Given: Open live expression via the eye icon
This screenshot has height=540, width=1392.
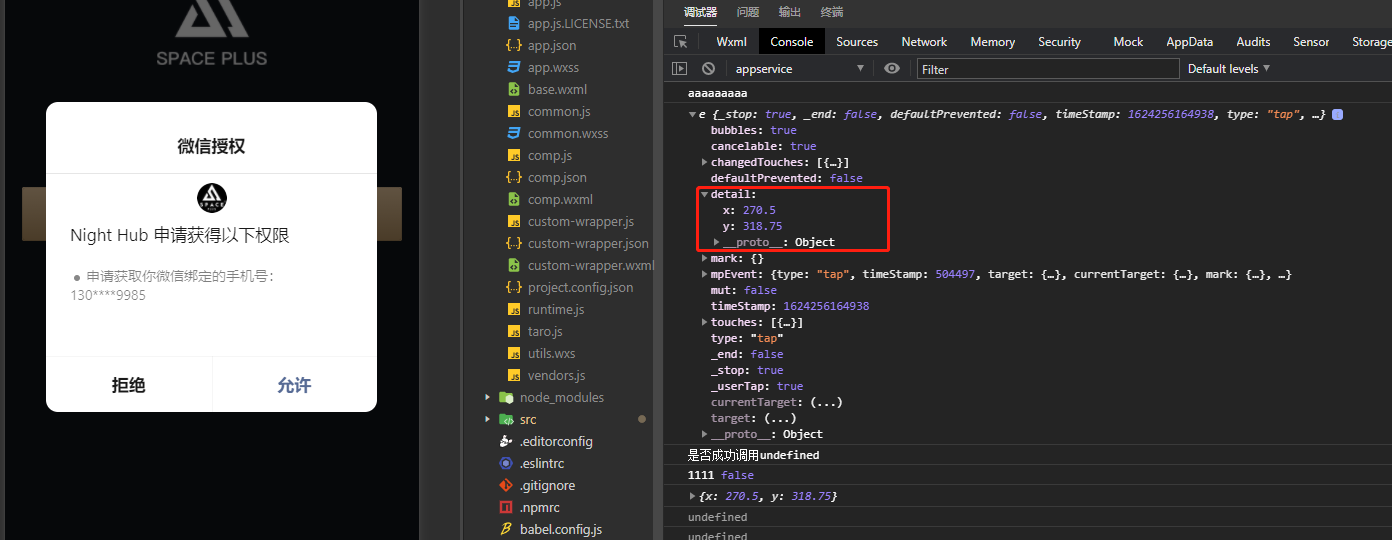Looking at the screenshot, I should 892,69.
